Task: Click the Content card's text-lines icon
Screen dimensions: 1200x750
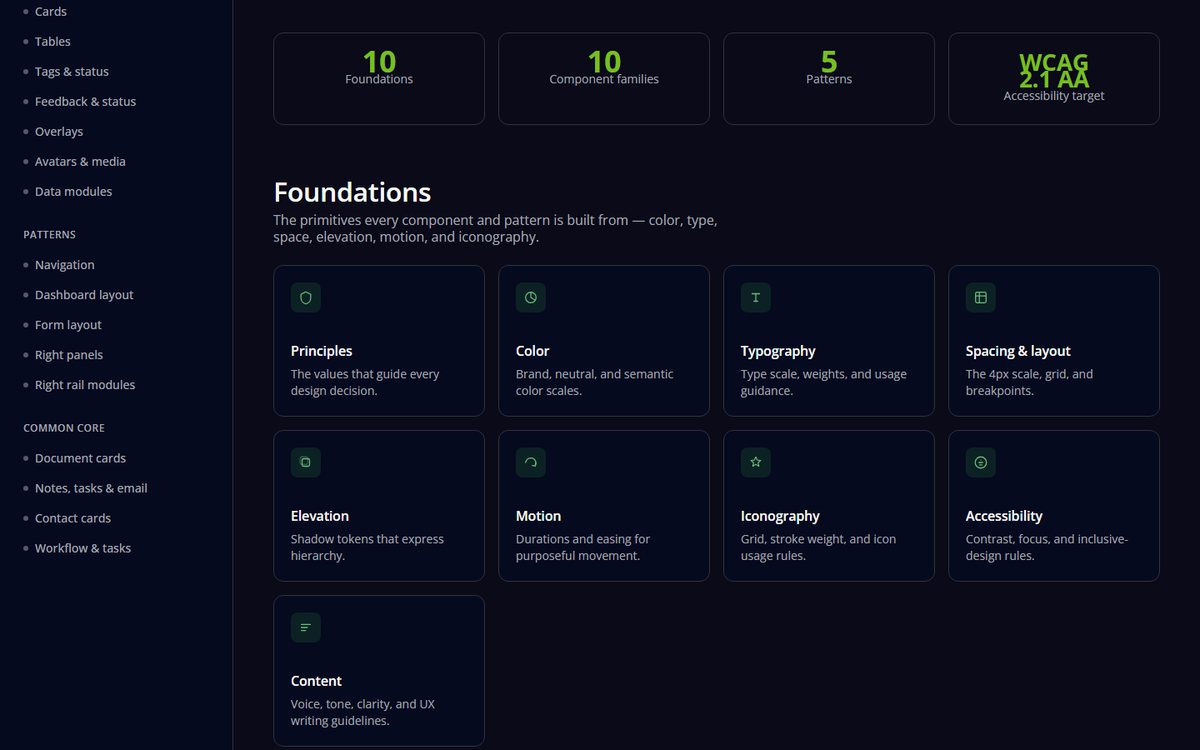Action: (306, 628)
